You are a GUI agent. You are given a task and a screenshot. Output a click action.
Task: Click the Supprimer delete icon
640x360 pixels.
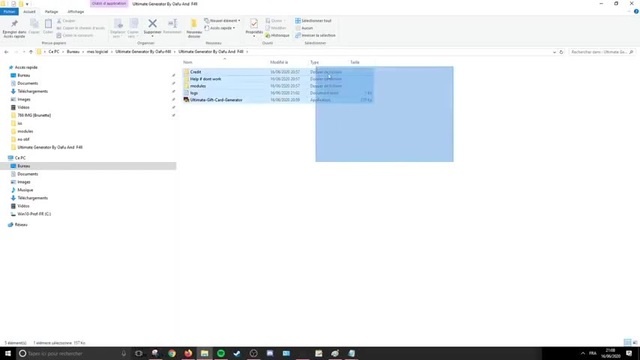click(152, 24)
